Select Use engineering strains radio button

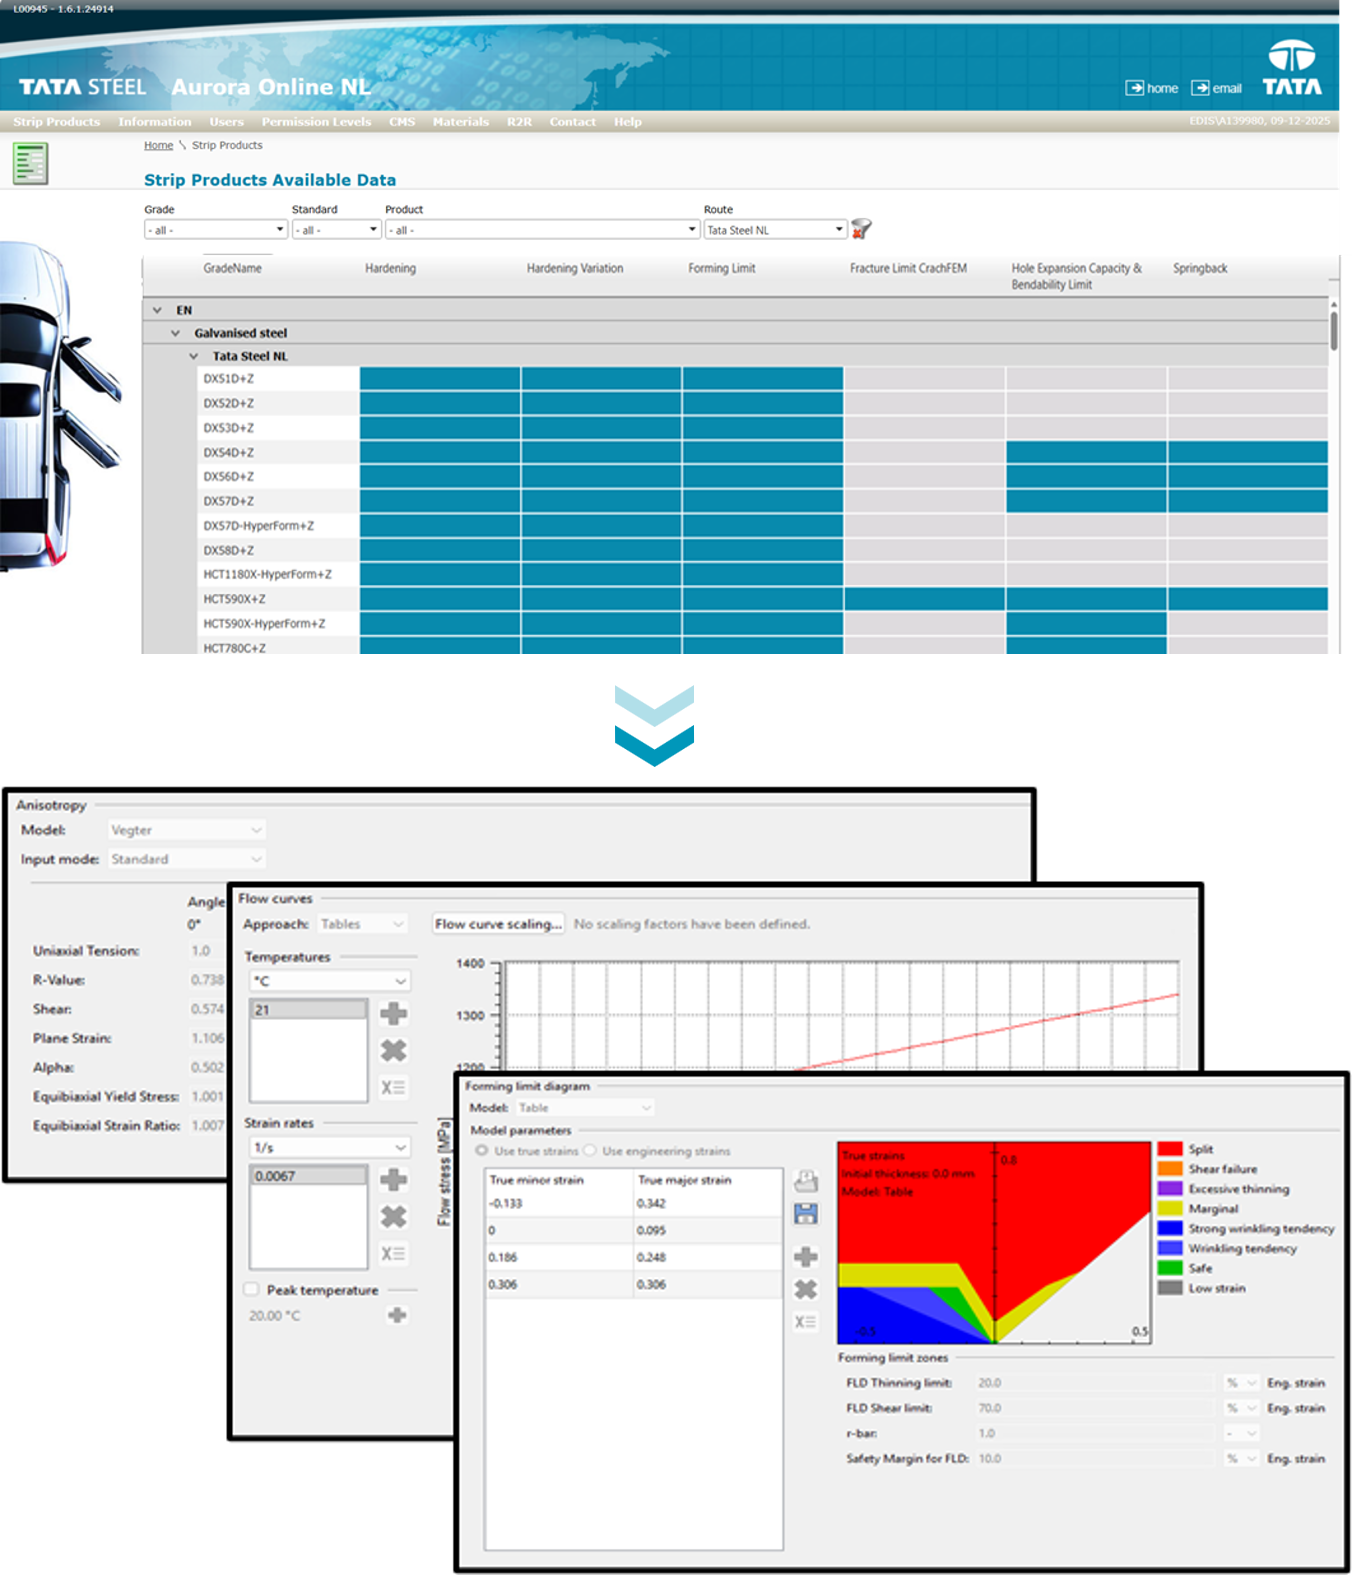(x=590, y=1151)
